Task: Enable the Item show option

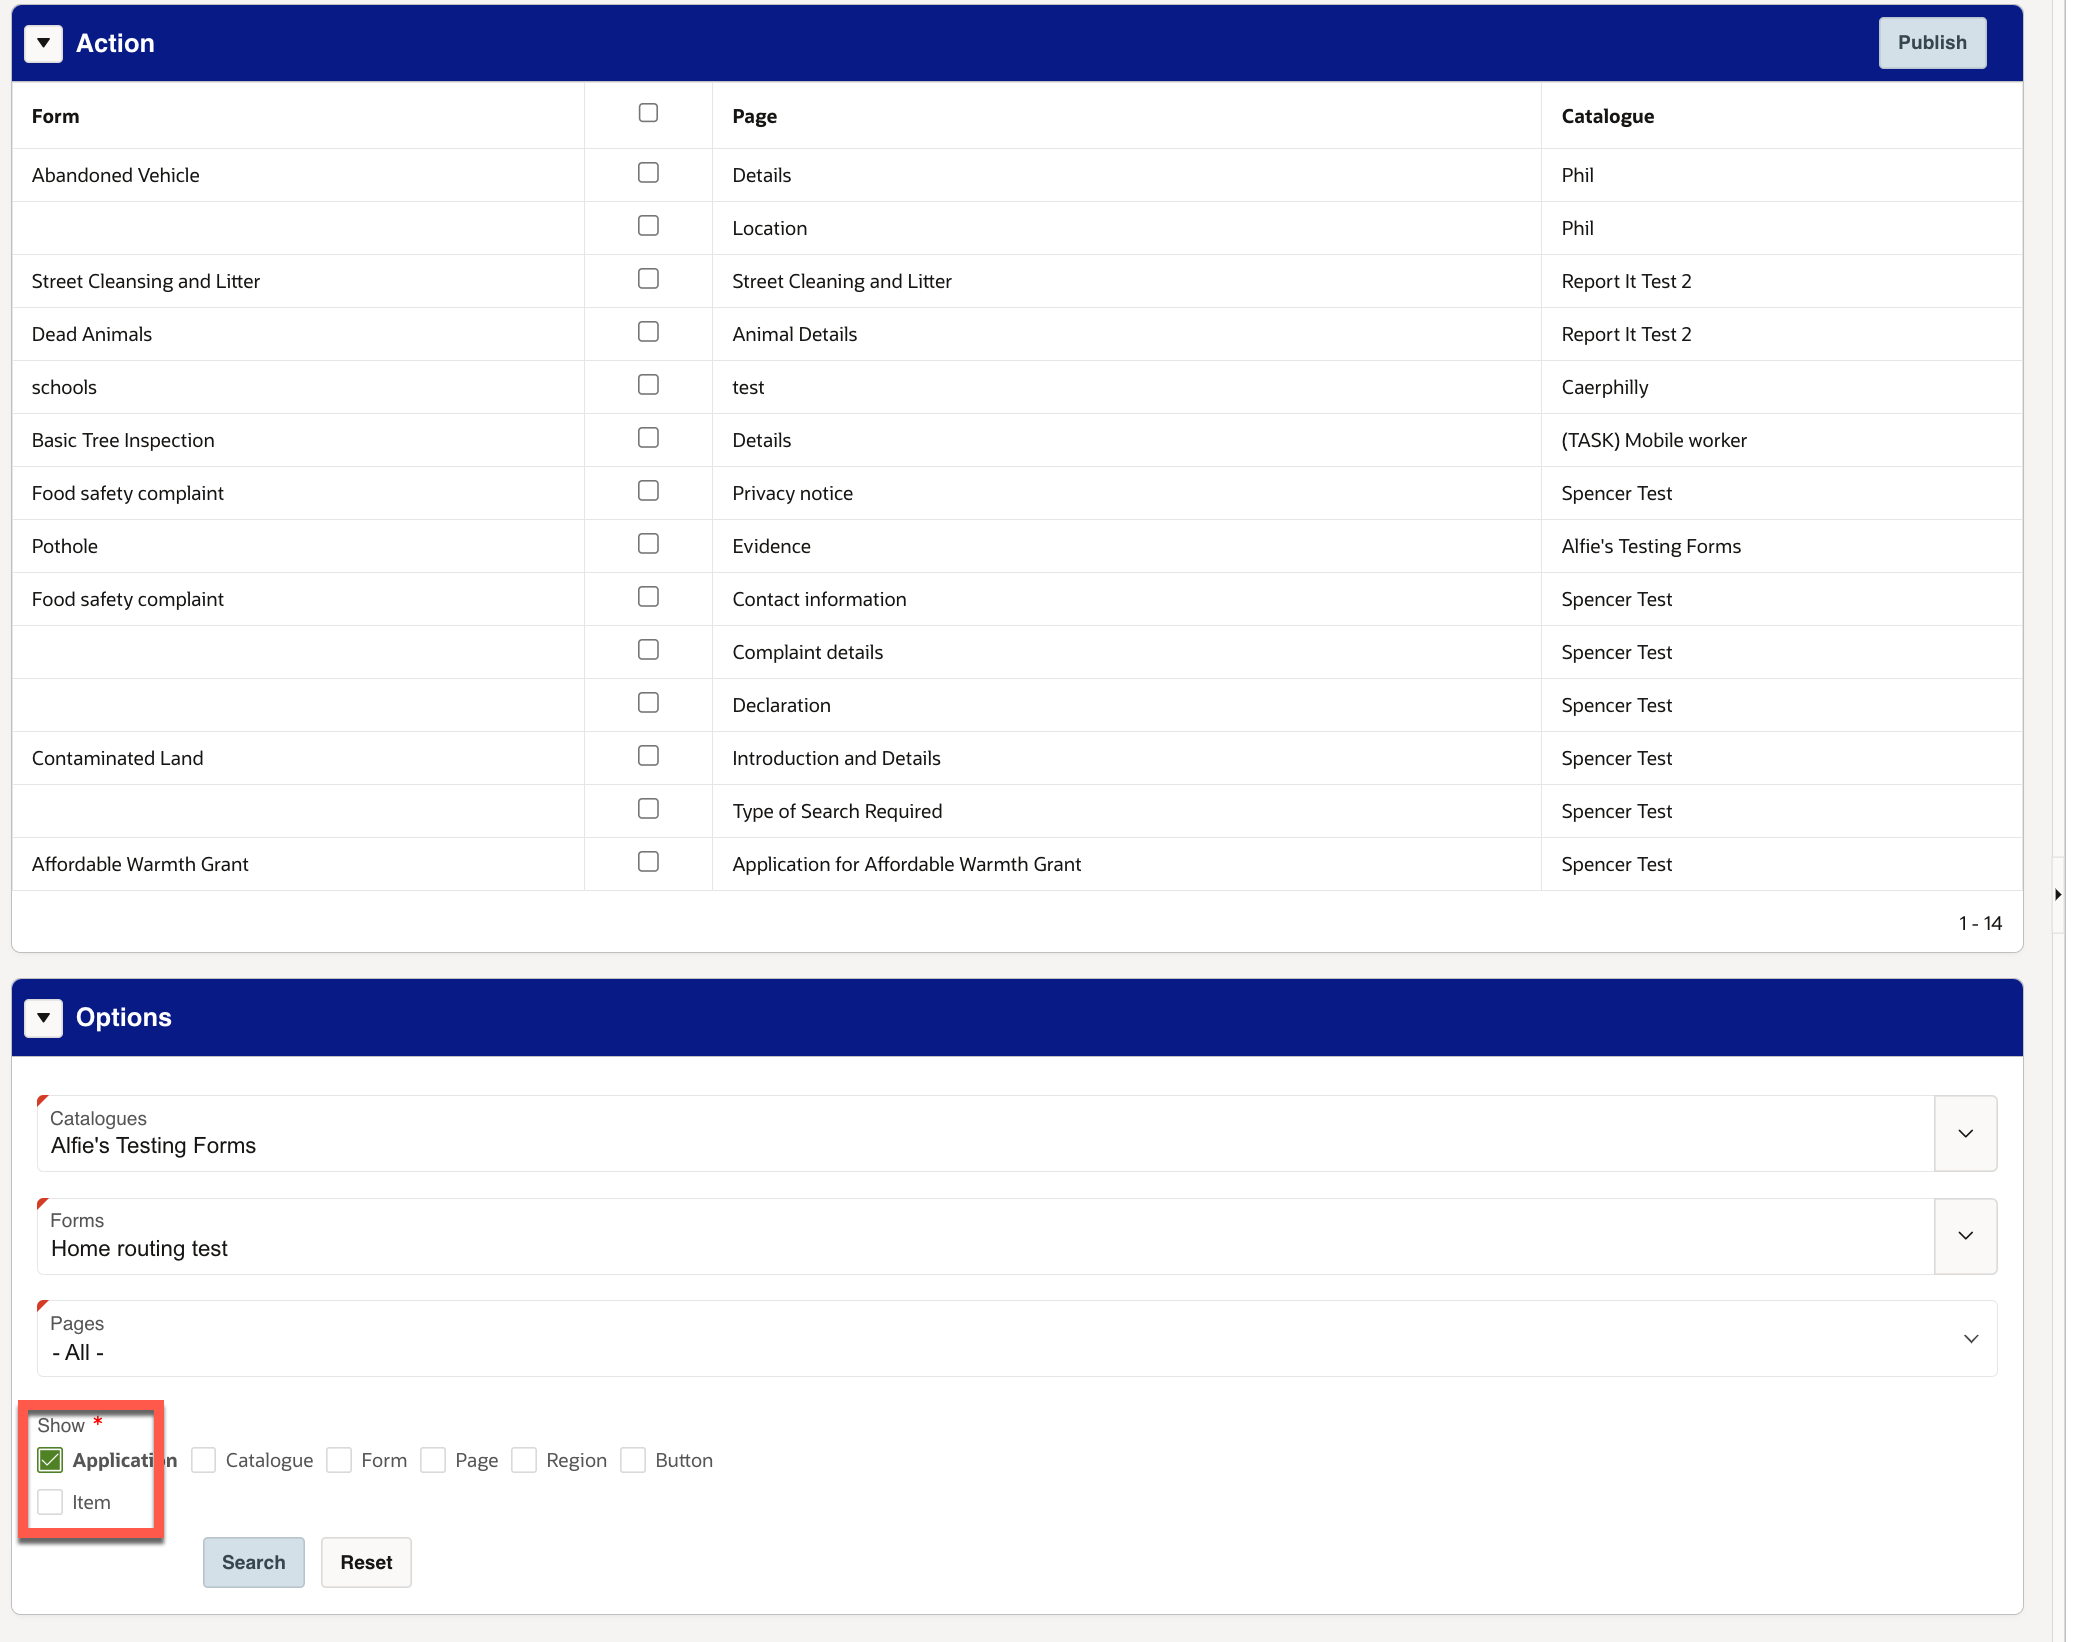Action: tap(50, 1502)
